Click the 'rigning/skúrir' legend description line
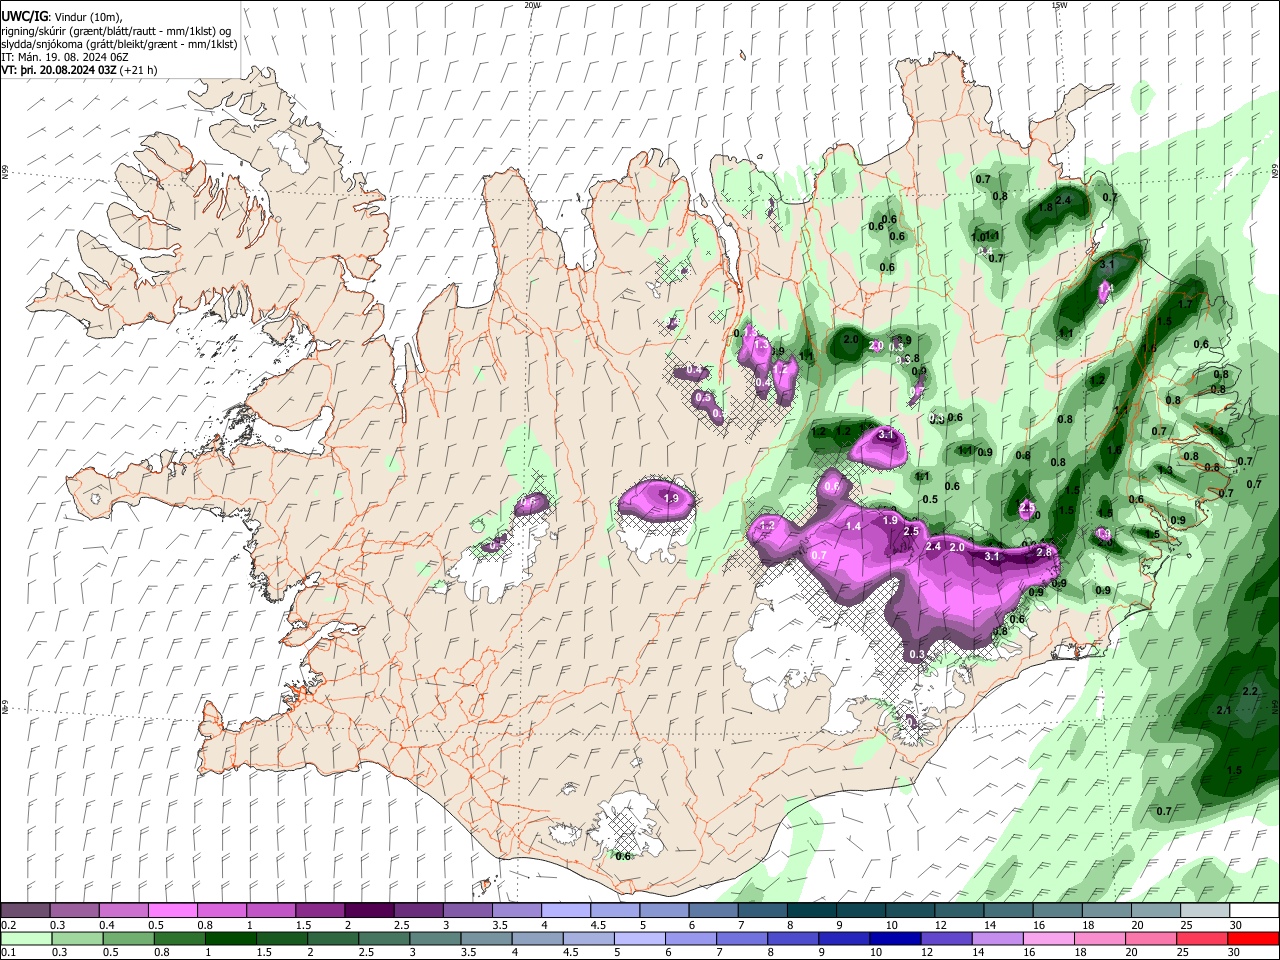The height and width of the screenshot is (960, 1280). [117, 31]
